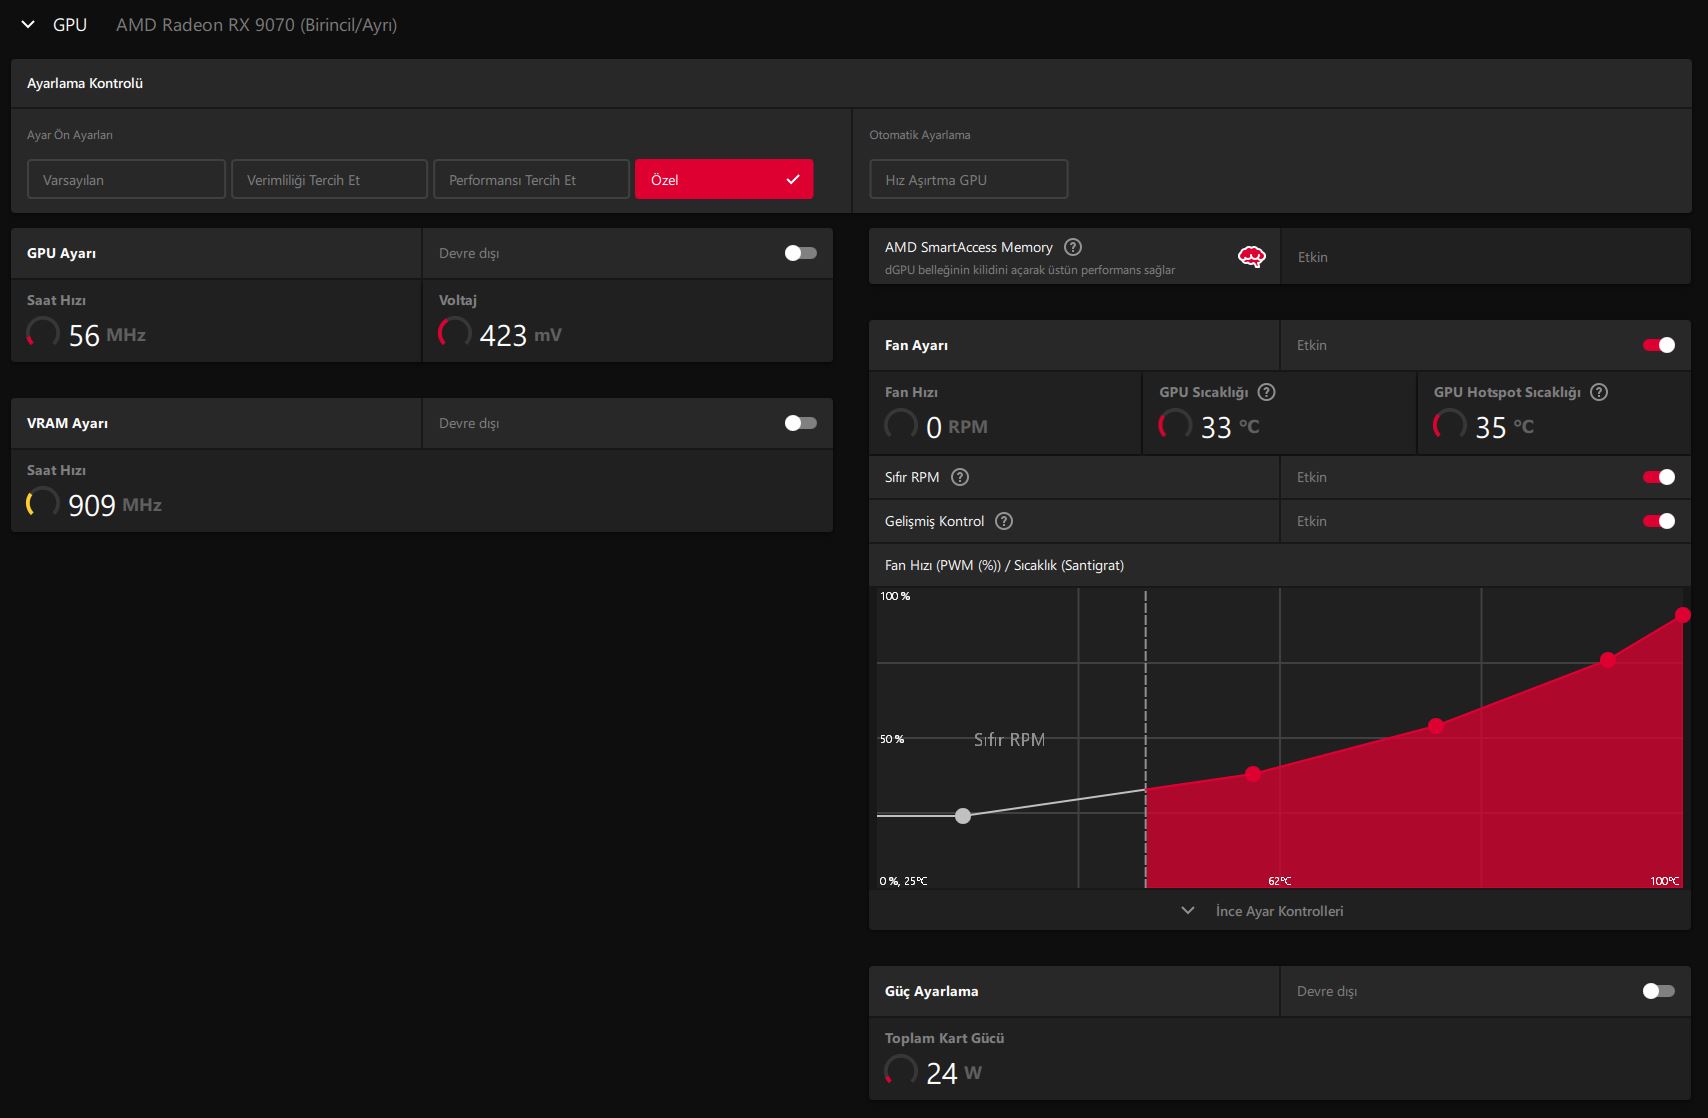Collapse the GPU section chevron
Screen dimensions: 1708x1118
(28, 25)
